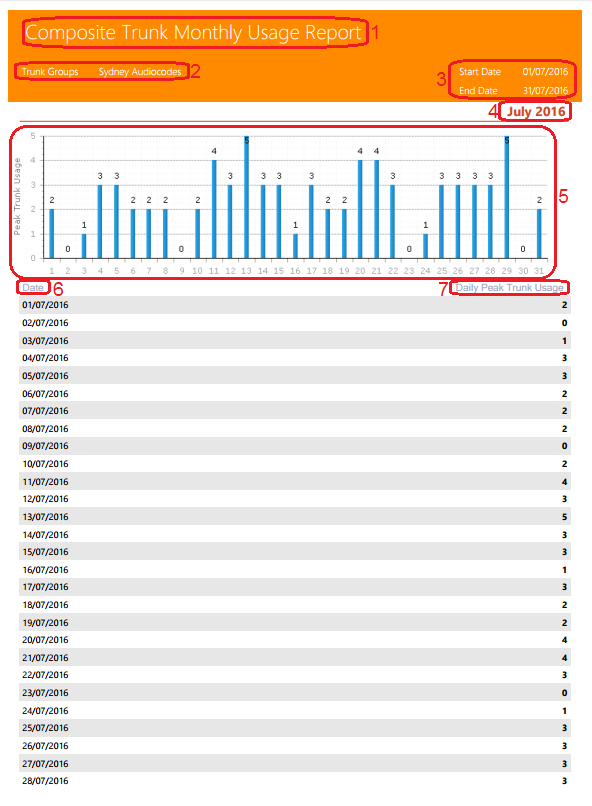Click the 03/07/2016 date cell

point(45,340)
